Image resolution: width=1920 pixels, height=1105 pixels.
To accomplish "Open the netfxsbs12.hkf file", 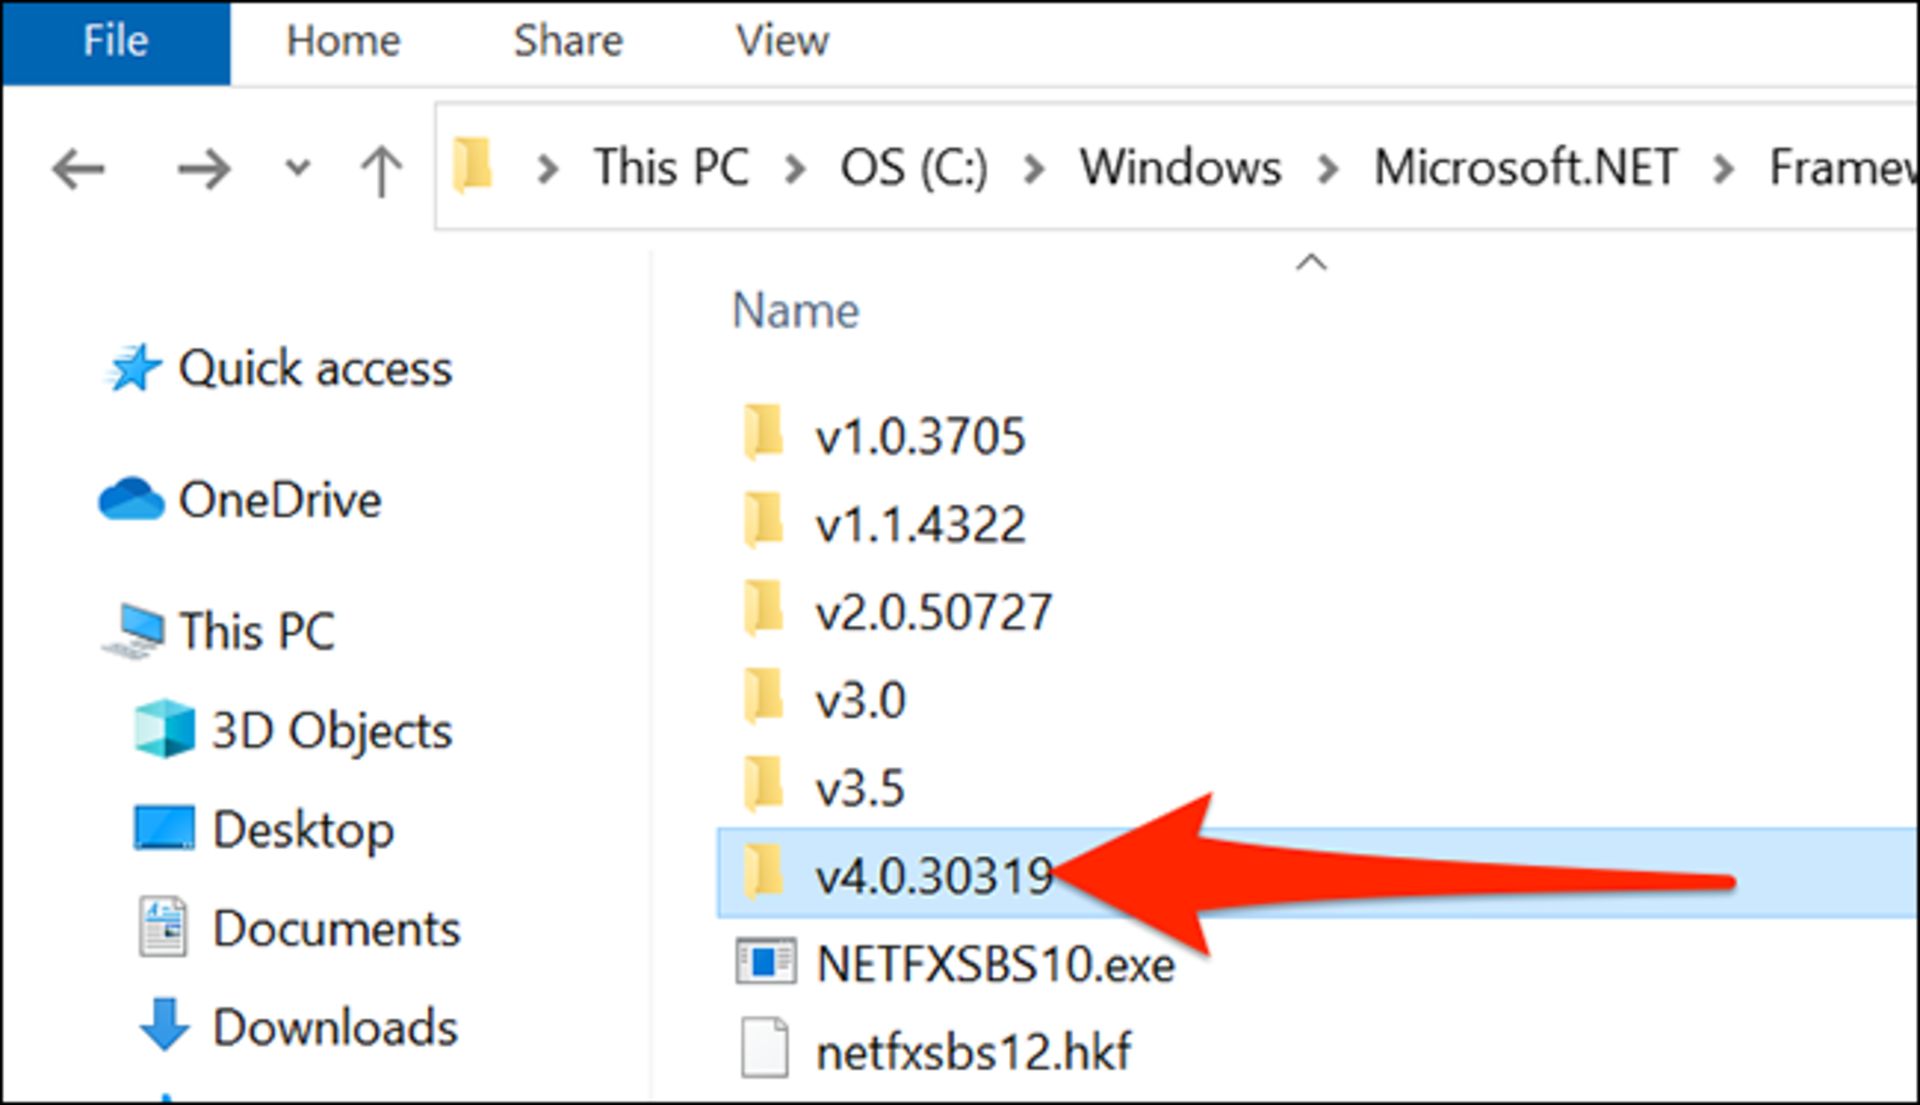I will tap(974, 1050).
